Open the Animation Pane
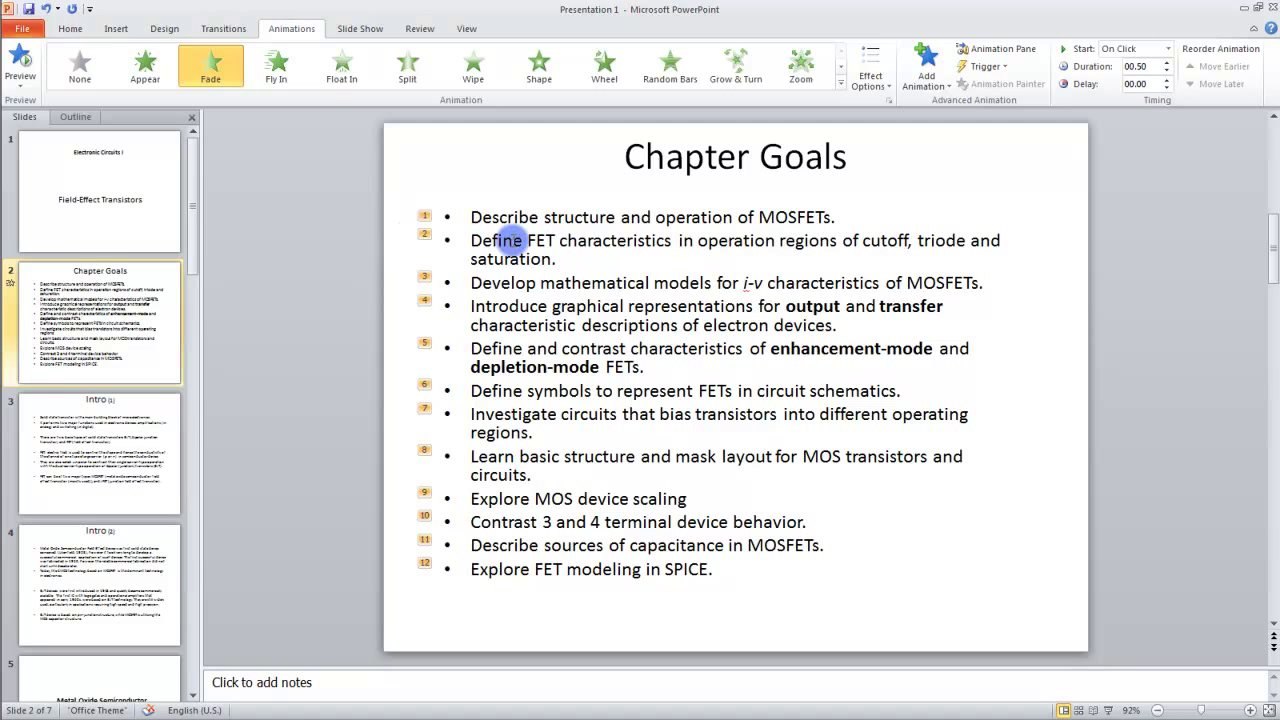Image resolution: width=1280 pixels, height=720 pixels. (996, 48)
